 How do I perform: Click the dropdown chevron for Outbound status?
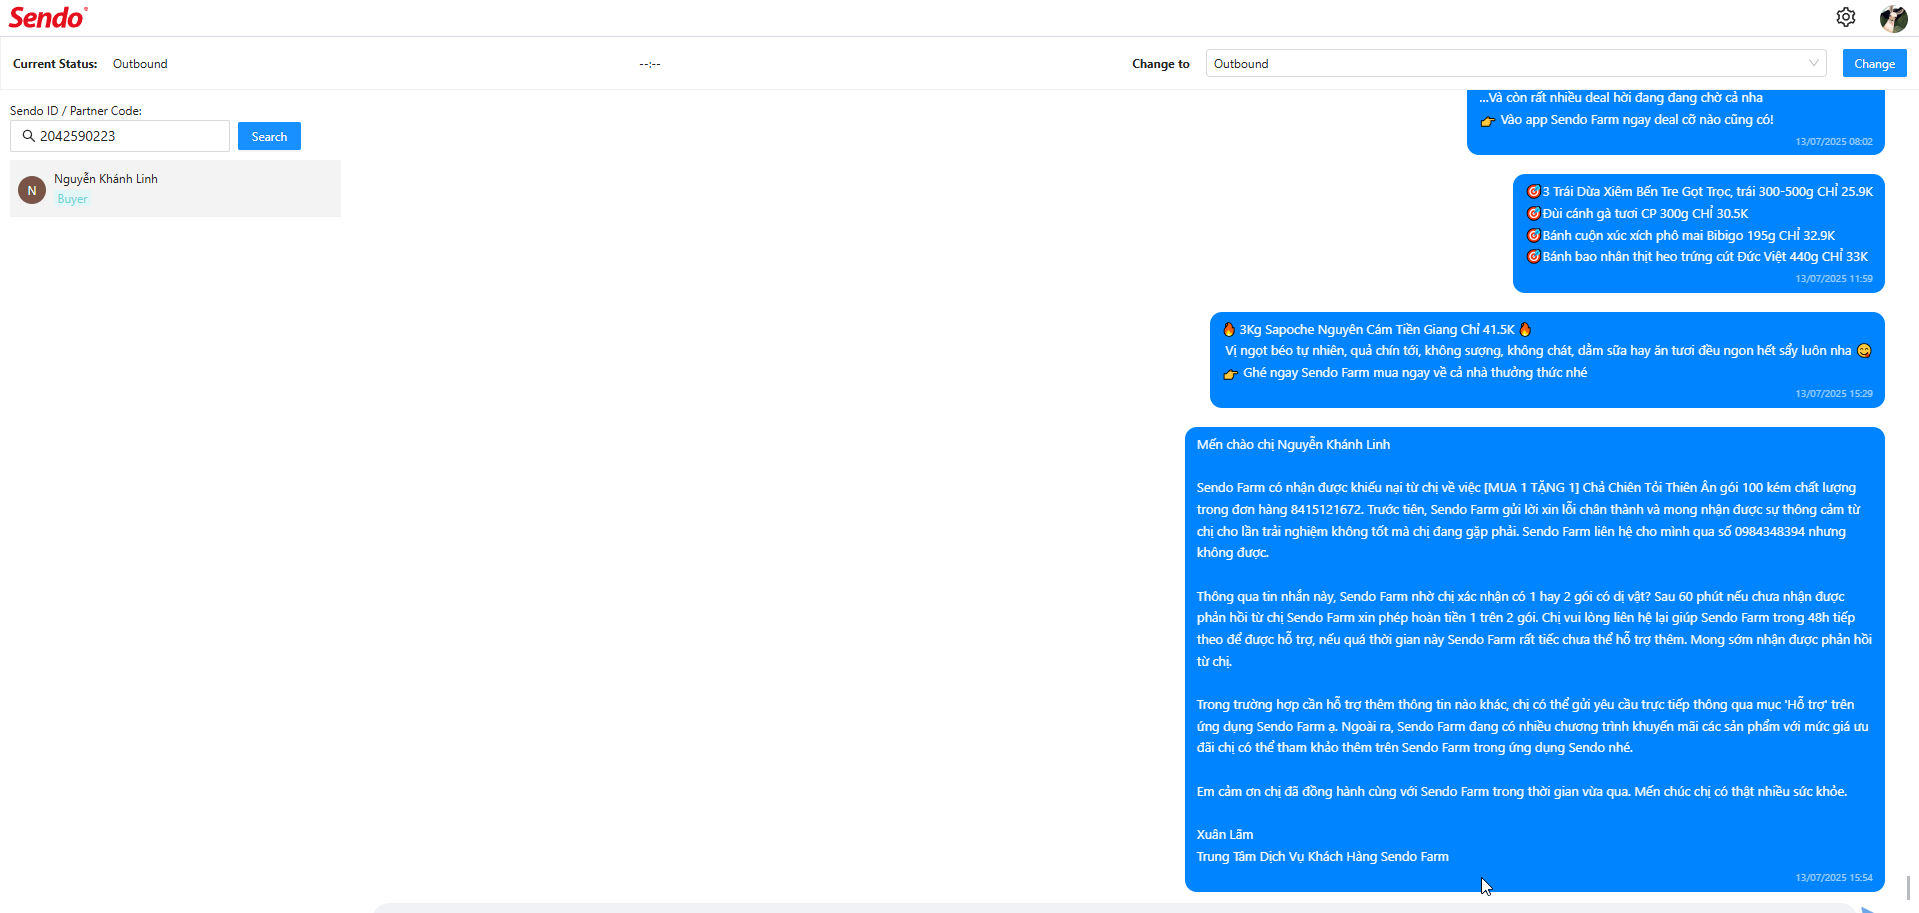click(x=1813, y=63)
